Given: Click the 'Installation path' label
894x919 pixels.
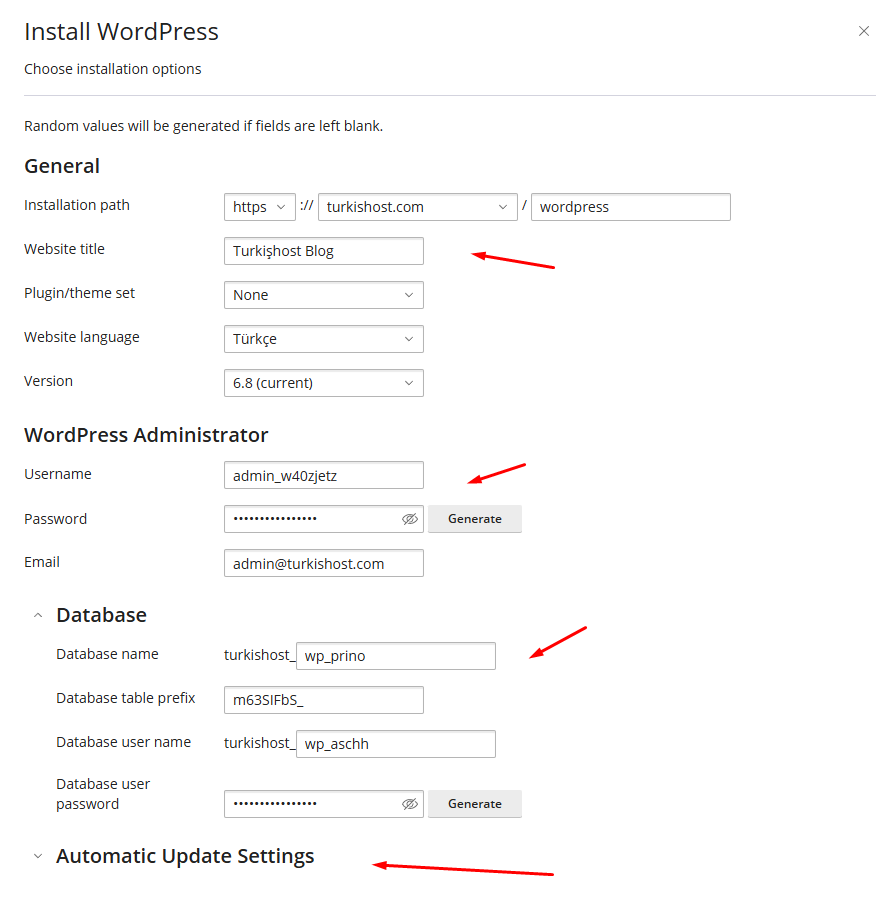Looking at the screenshot, I should click(x=77, y=205).
